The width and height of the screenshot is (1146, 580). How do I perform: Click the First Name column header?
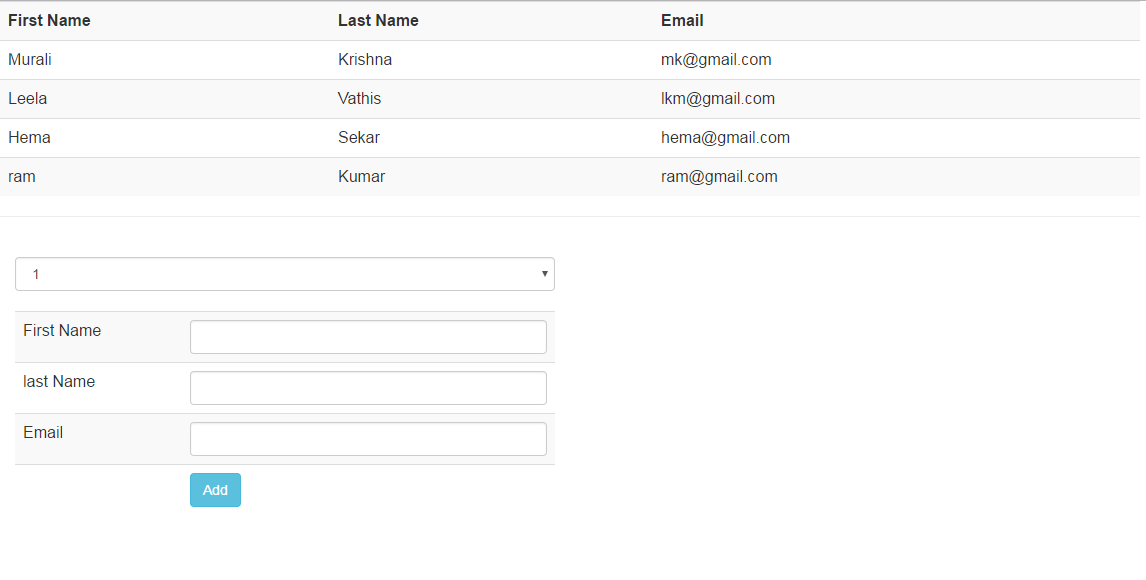pos(49,21)
